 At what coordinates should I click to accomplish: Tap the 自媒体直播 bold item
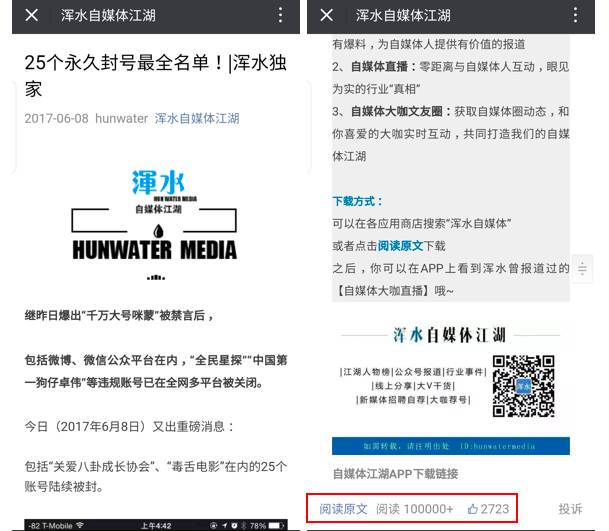[x=379, y=67]
